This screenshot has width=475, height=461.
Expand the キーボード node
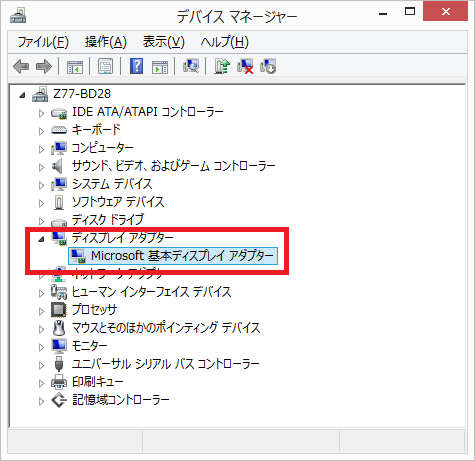[x=41, y=131]
